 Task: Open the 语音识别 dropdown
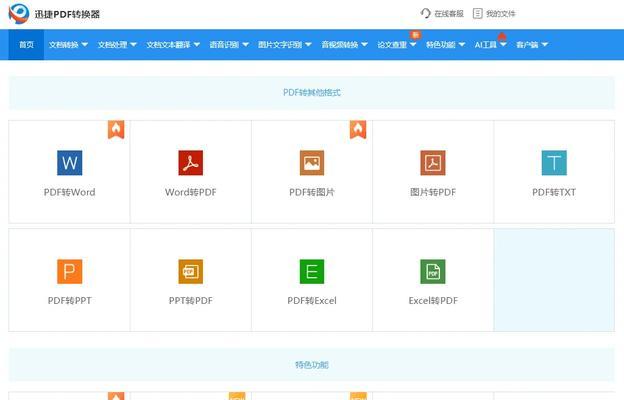(x=229, y=45)
